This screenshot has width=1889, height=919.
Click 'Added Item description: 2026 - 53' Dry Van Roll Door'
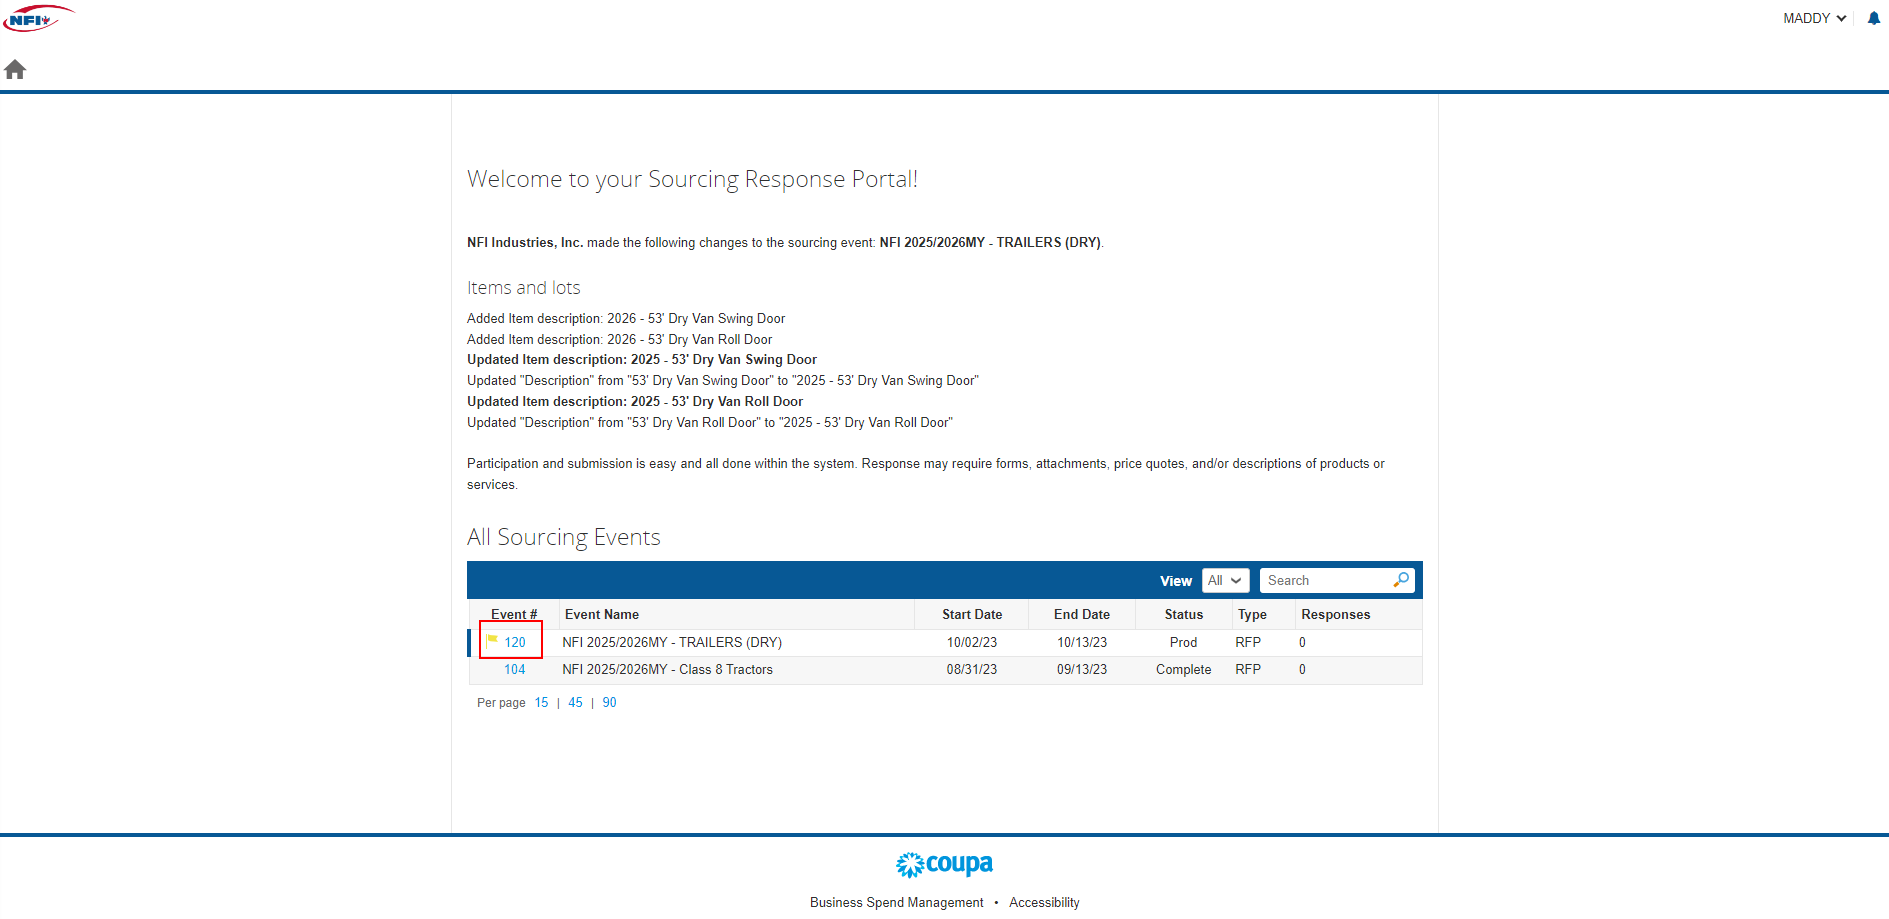[x=620, y=339]
